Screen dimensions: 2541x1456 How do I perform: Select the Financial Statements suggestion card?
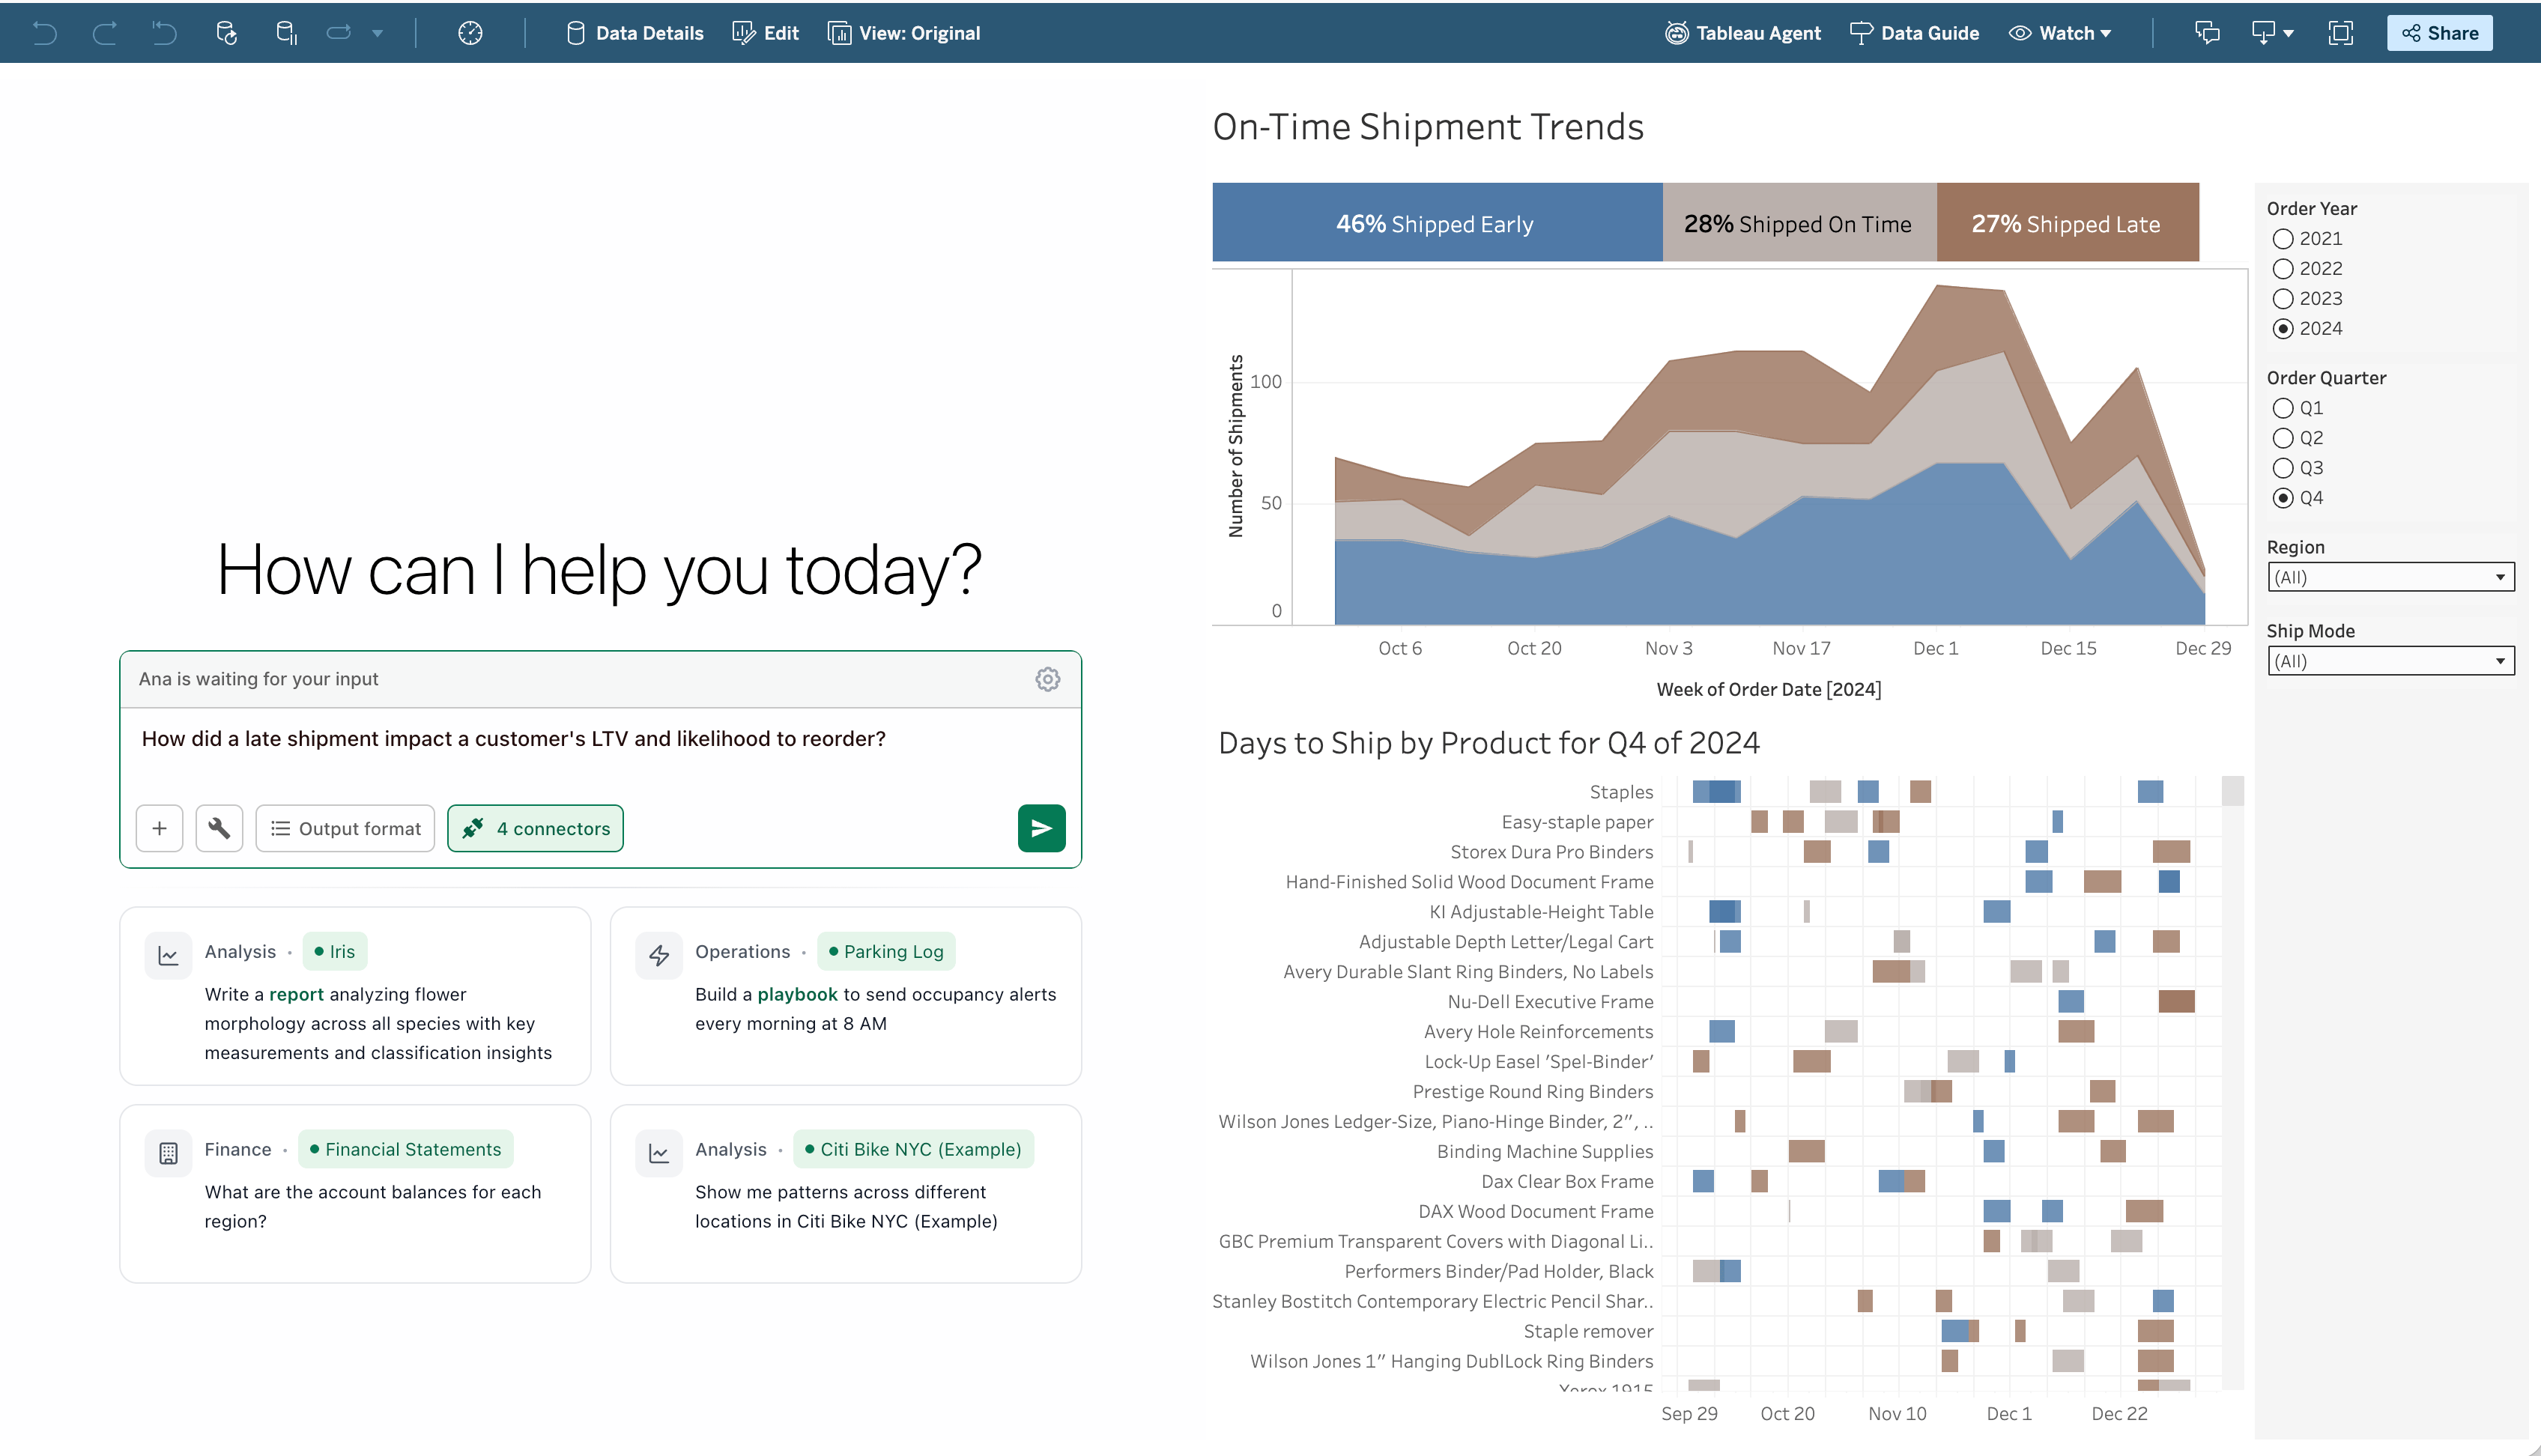point(355,1193)
